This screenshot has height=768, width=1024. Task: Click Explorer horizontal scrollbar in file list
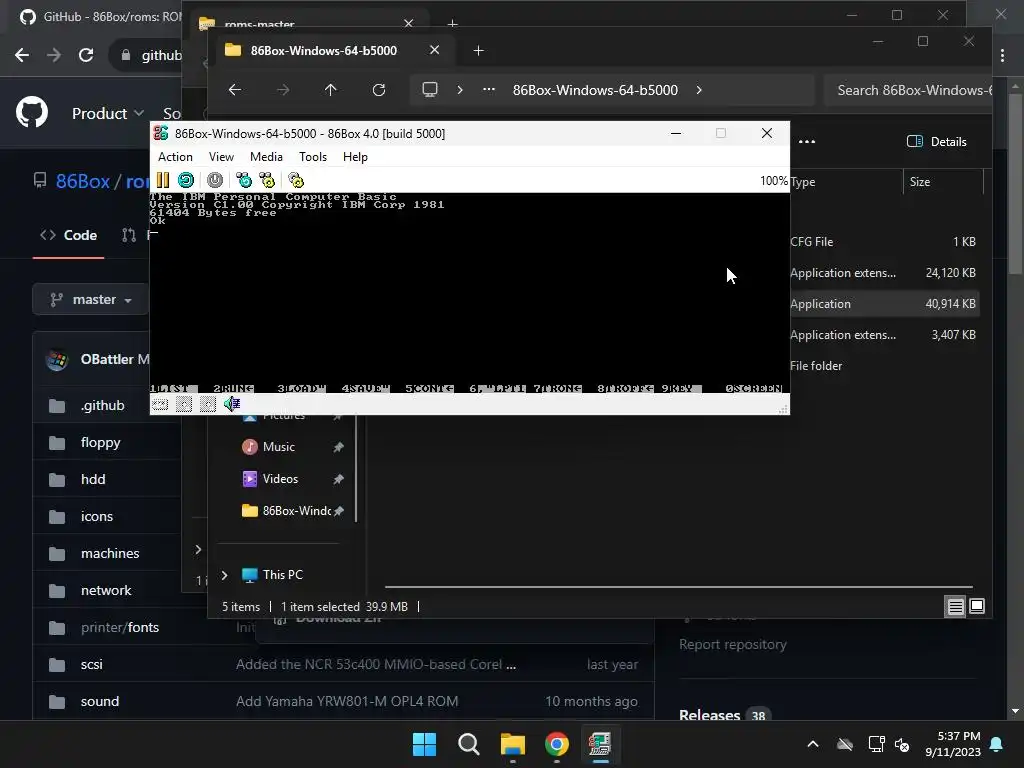[679, 586]
